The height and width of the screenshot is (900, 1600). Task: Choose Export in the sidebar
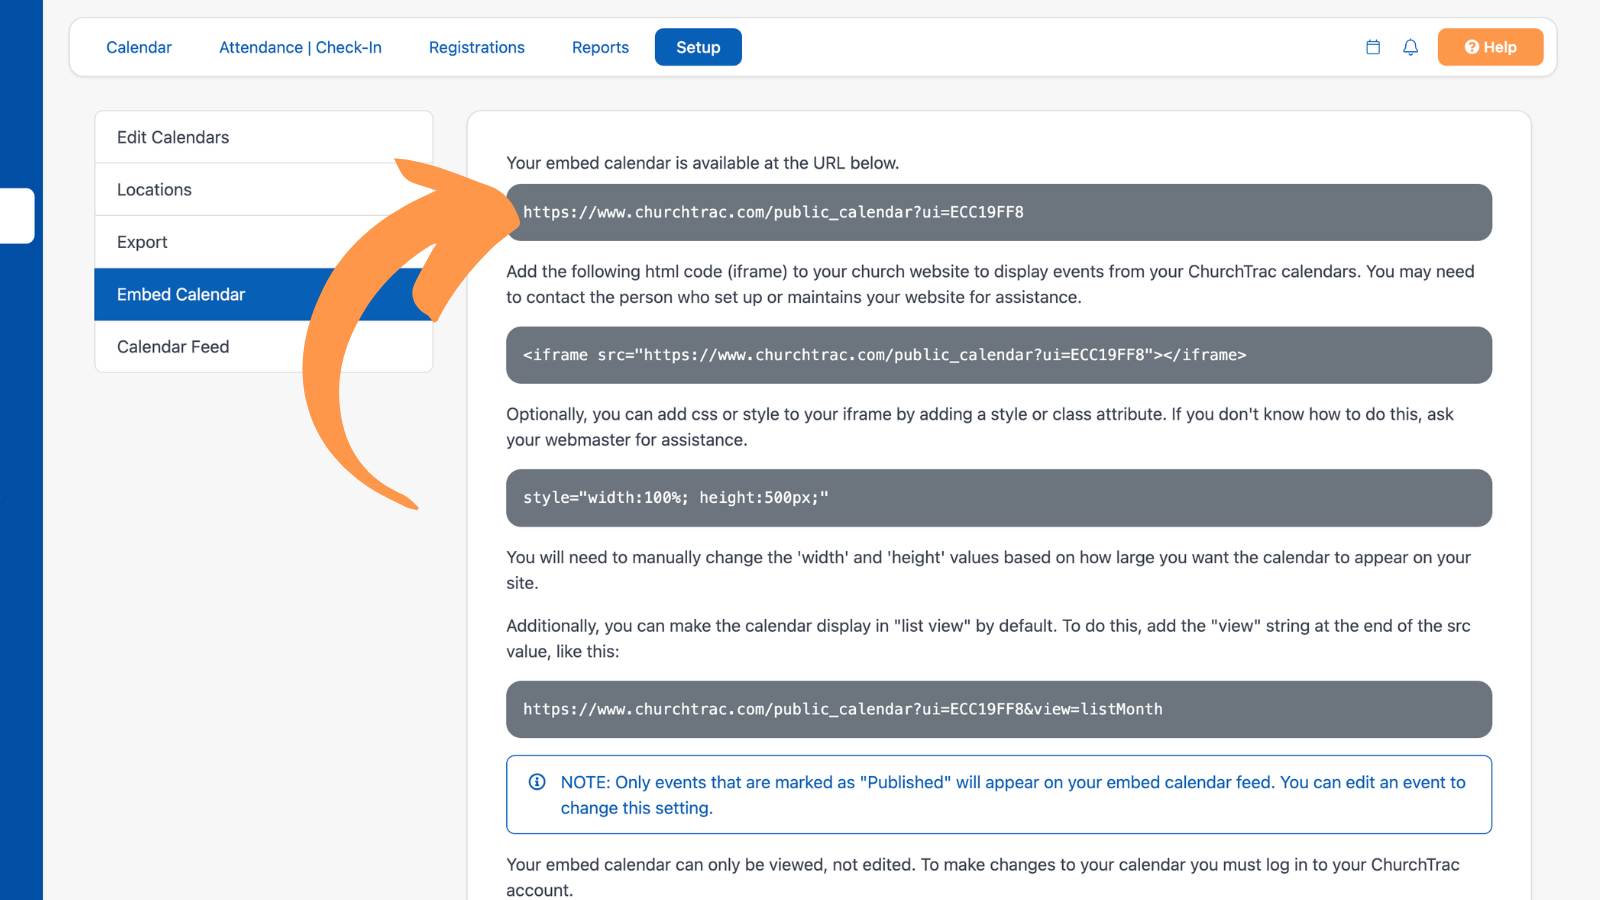(264, 242)
